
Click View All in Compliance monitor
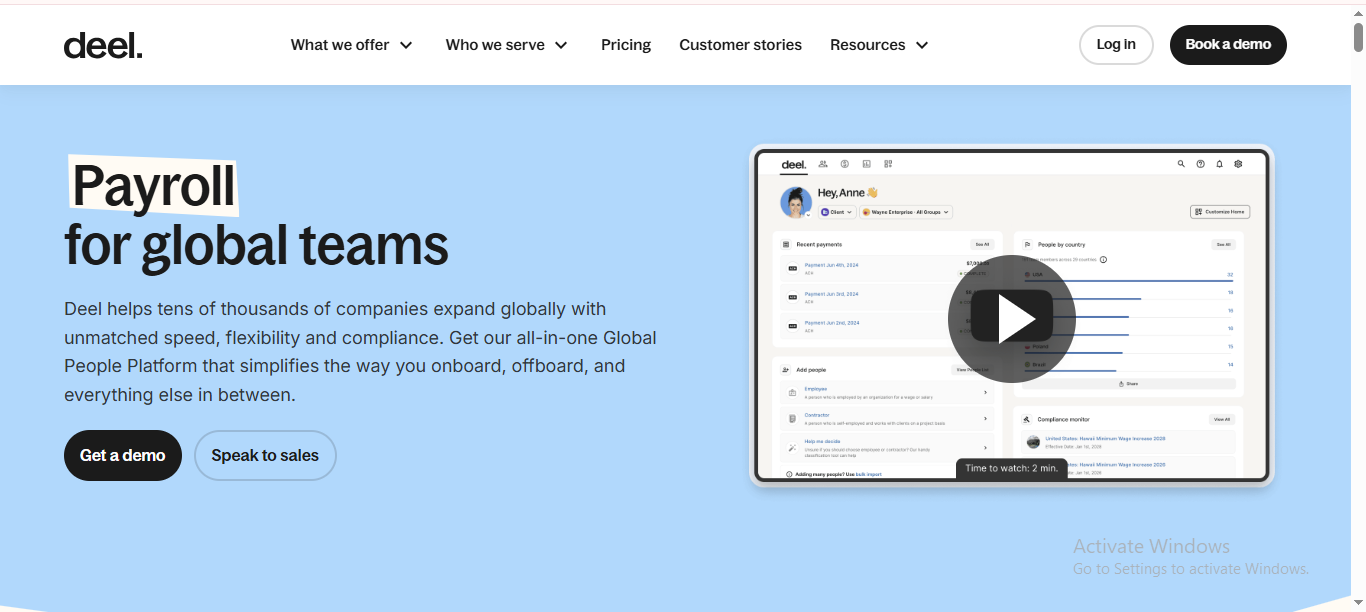[x=1222, y=419]
